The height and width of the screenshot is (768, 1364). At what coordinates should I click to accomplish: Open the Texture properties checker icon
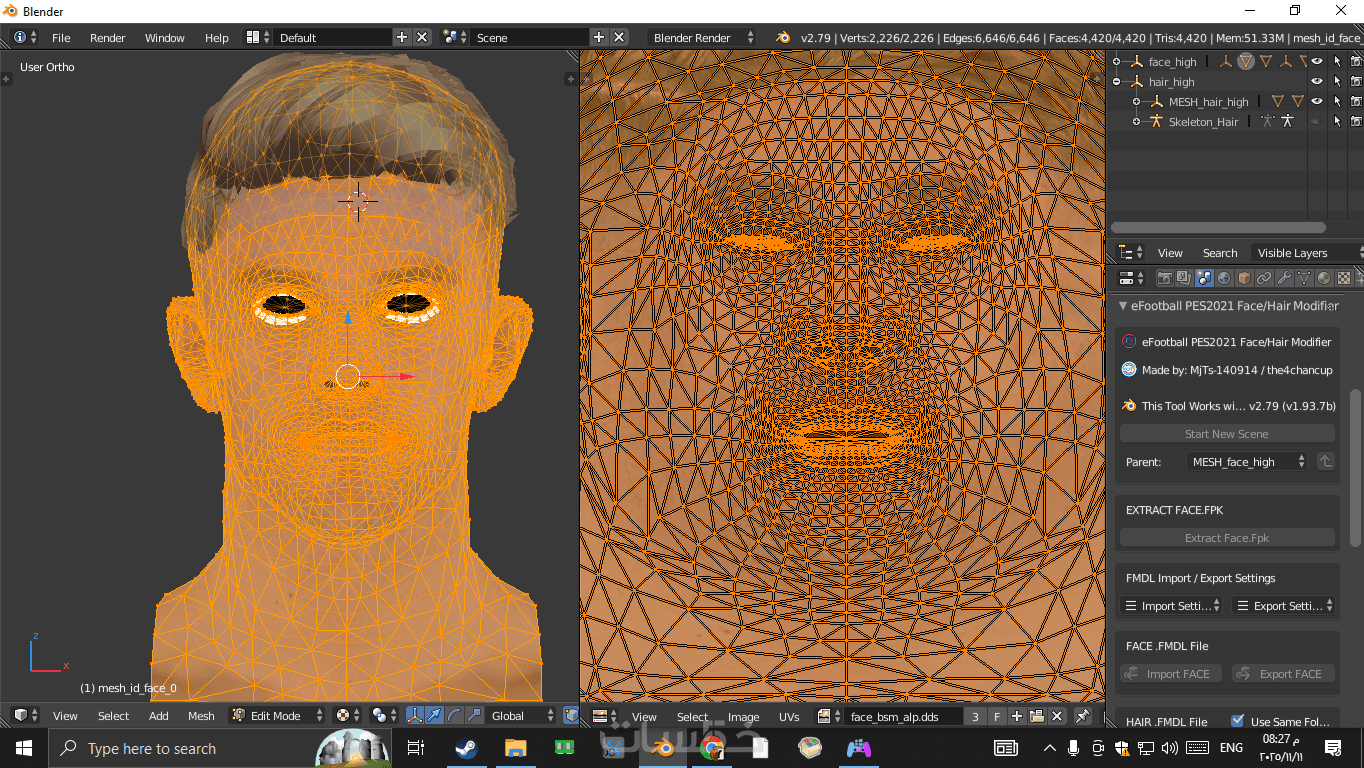click(1344, 278)
